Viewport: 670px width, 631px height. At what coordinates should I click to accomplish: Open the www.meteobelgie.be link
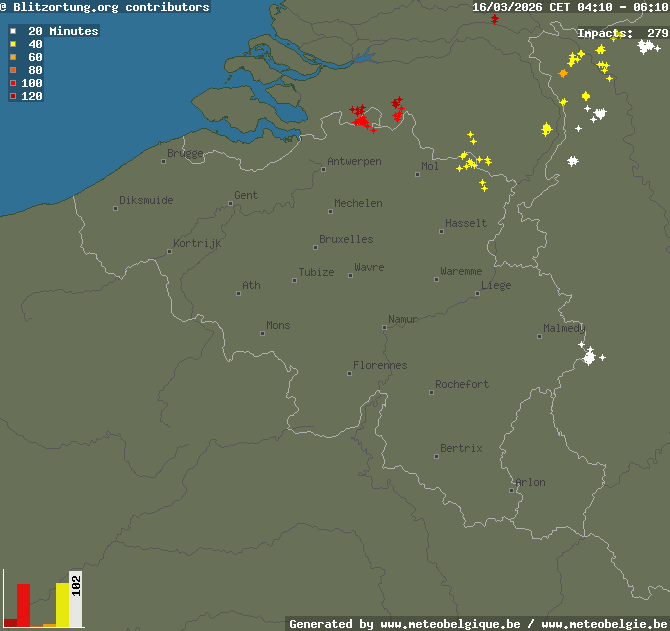tap(603, 624)
